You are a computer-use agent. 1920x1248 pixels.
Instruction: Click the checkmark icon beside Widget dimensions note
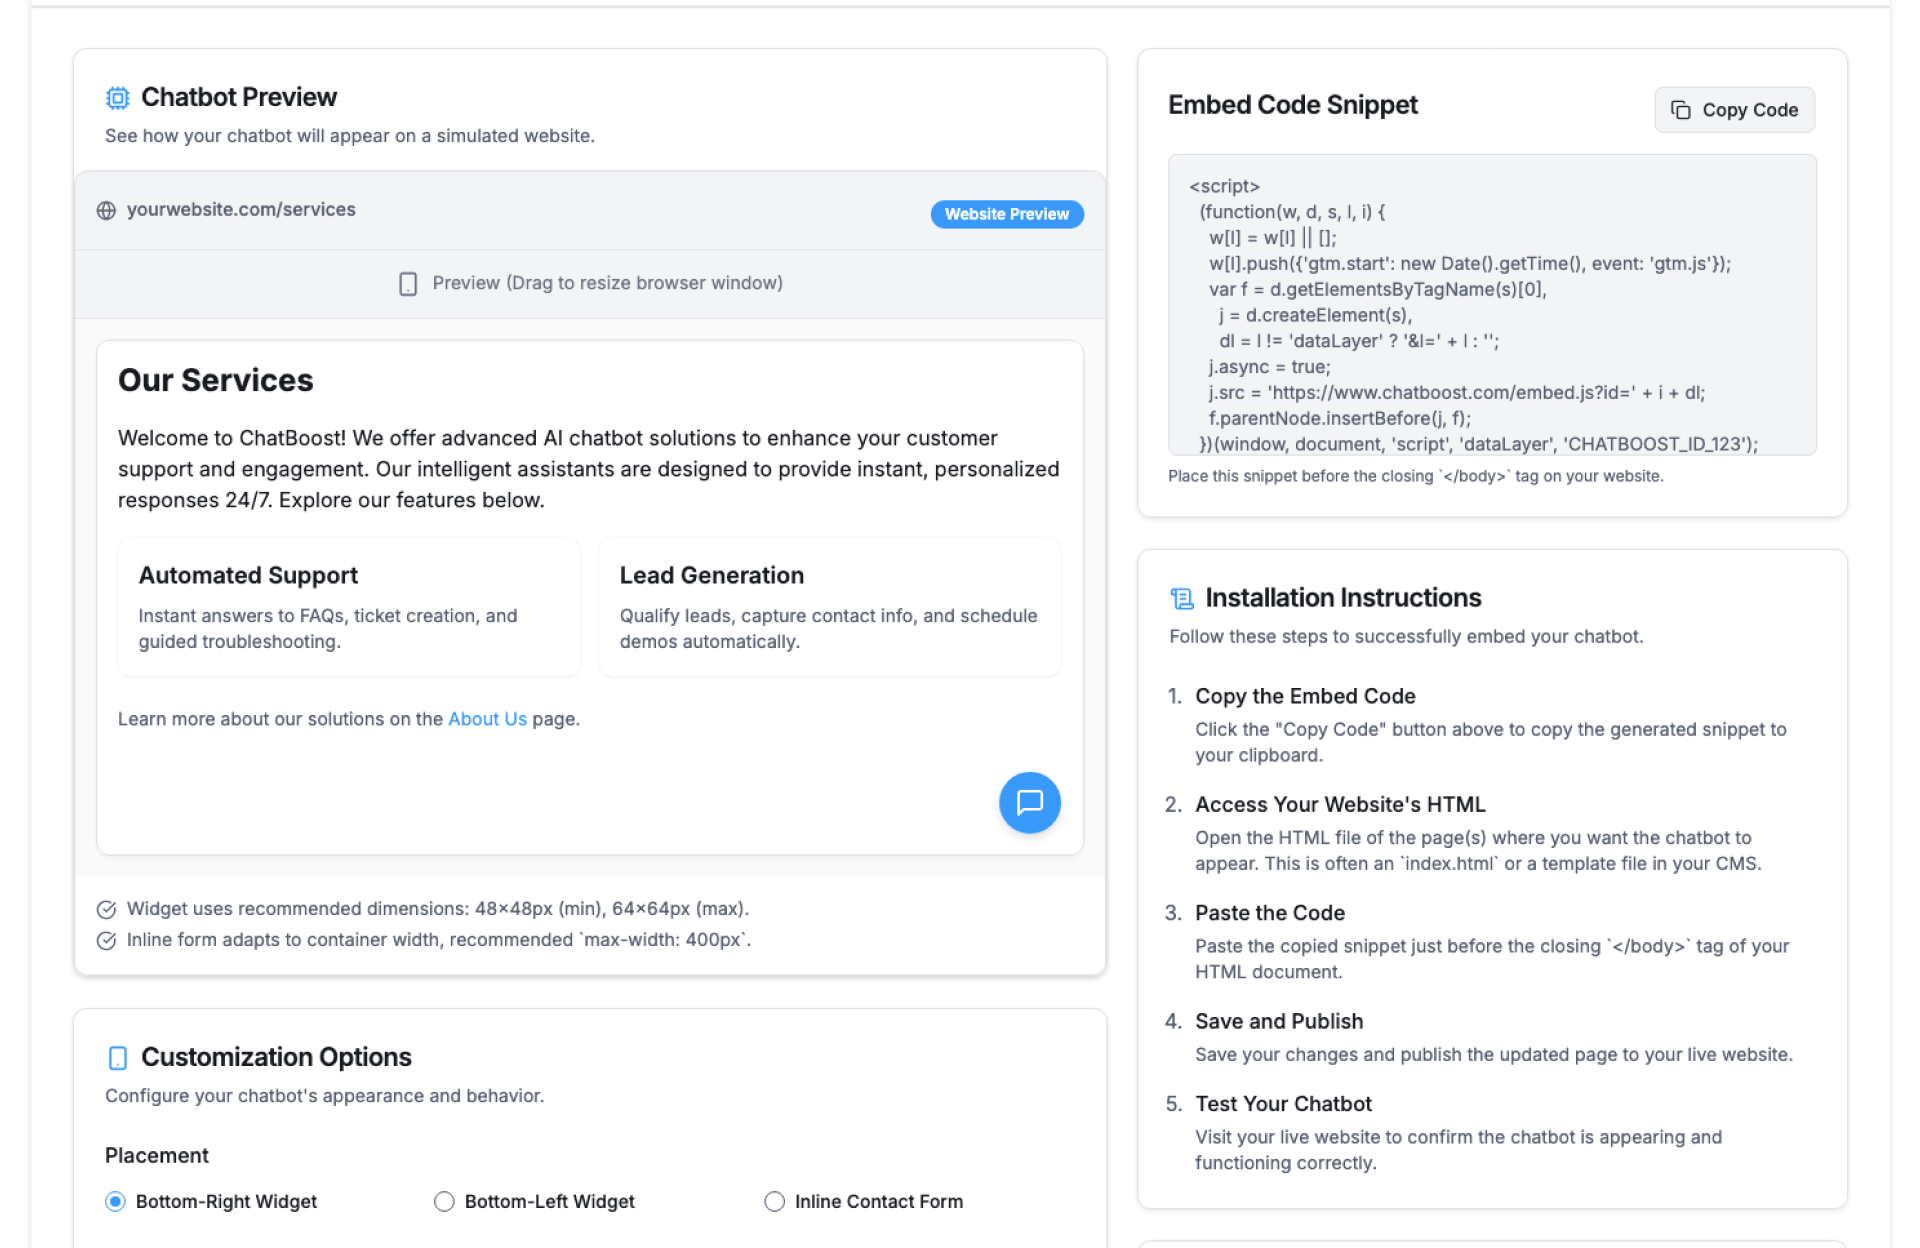click(x=106, y=909)
